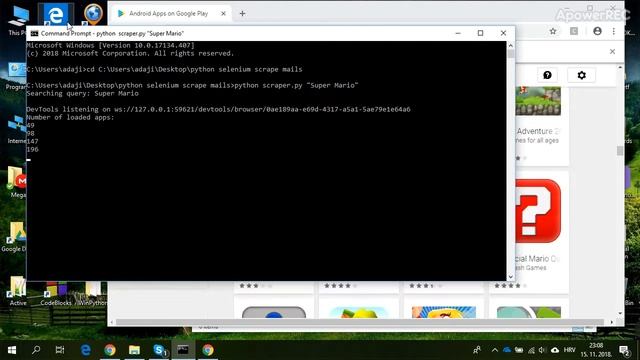Click the Chrome horizontal scrollbar at bottom
Viewport: 640px width, 360px height.
pos(360,322)
